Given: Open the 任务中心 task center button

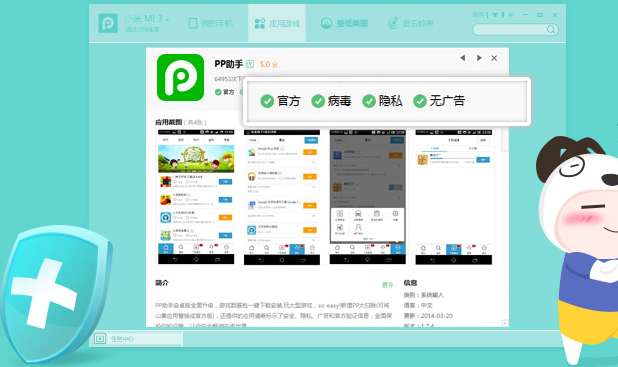Looking at the screenshot, I should click(138, 339).
